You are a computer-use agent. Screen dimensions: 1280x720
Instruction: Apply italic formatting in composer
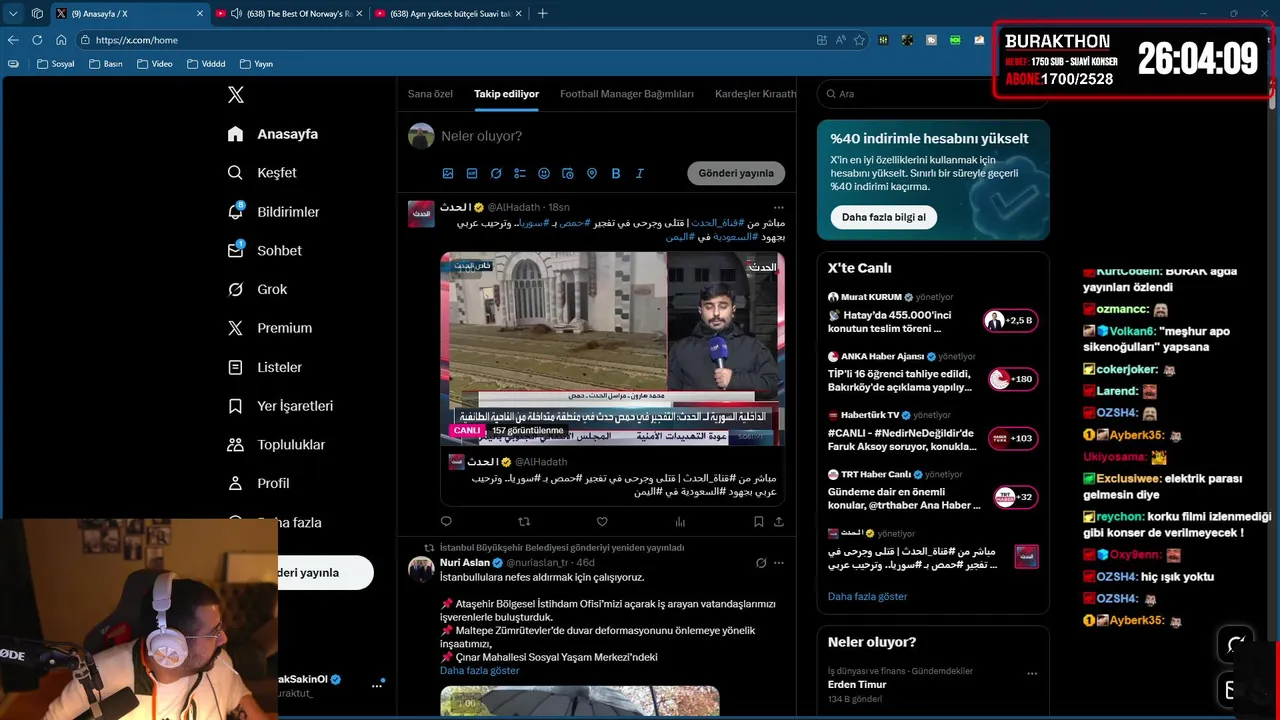[x=640, y=173]
